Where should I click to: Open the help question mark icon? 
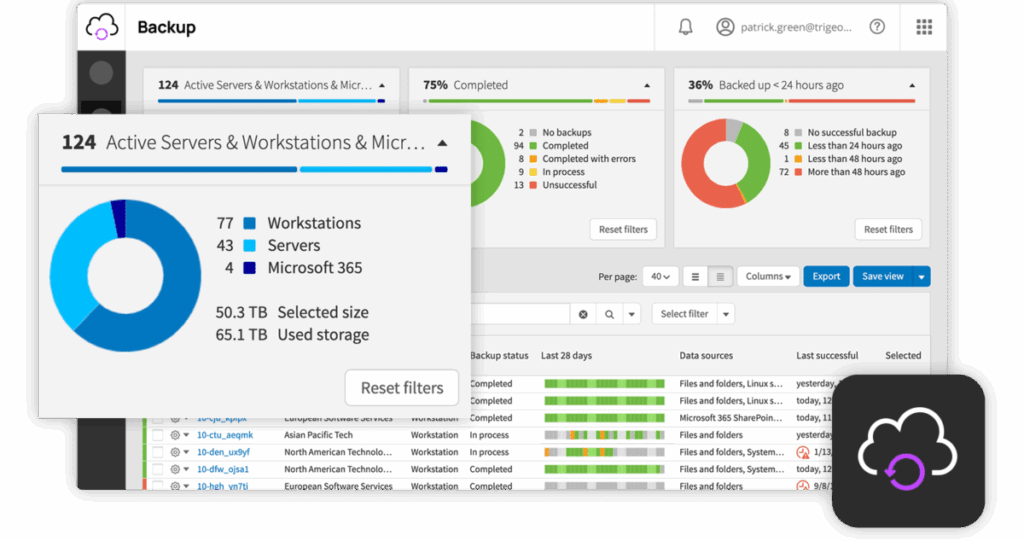point(877,27)
